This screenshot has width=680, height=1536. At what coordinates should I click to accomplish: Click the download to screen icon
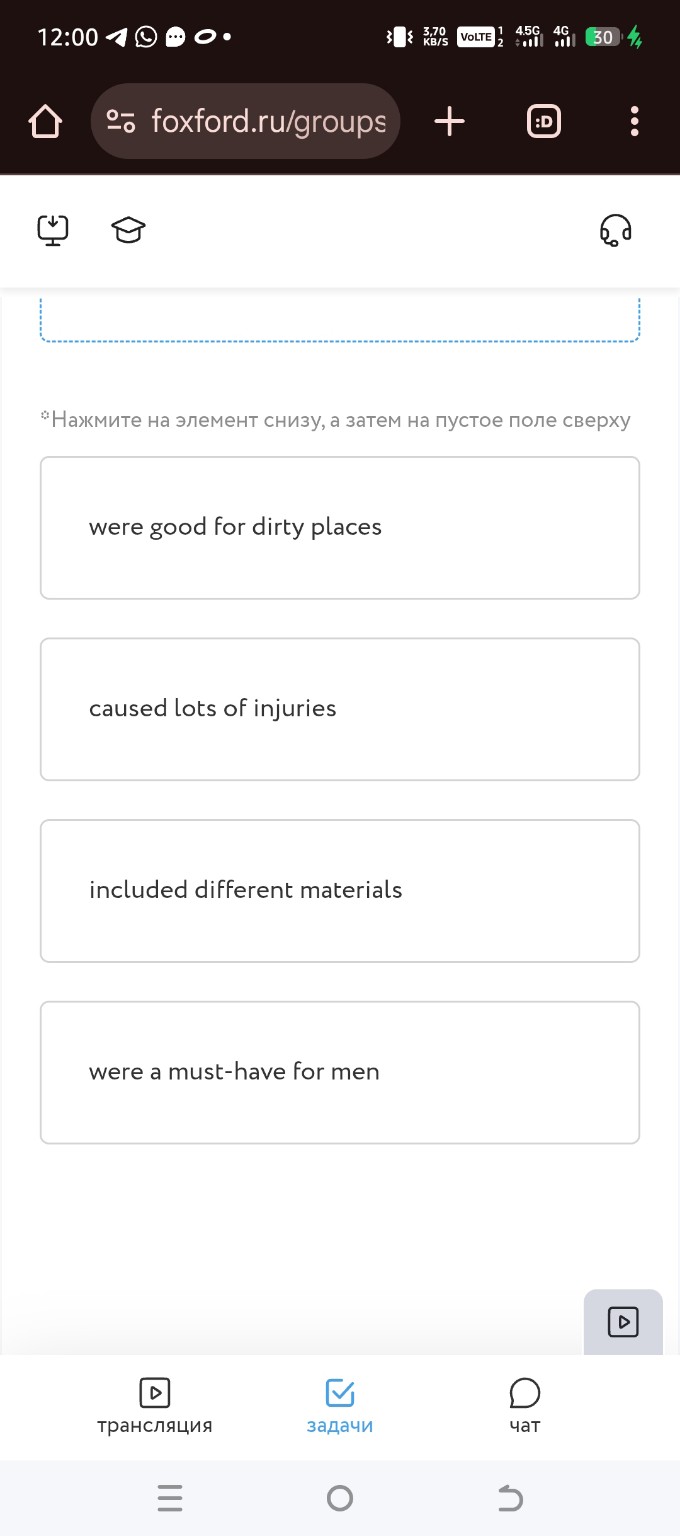[x=53, y=230]
